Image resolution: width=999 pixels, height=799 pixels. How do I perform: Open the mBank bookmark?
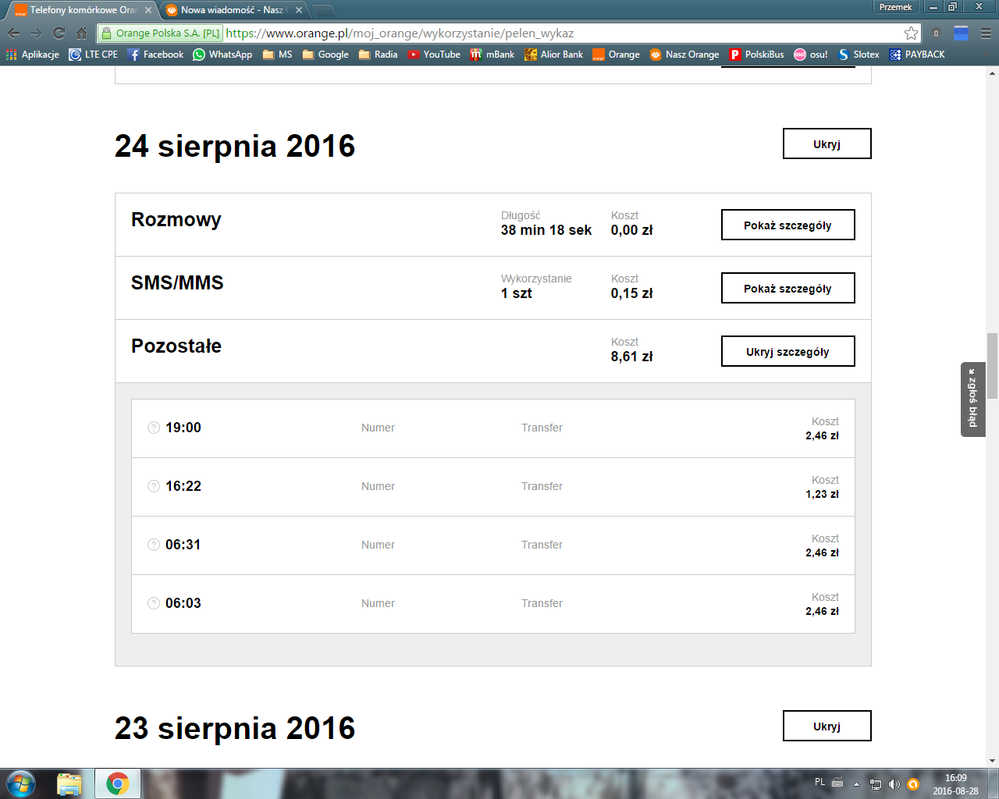[x=492, y=55]
